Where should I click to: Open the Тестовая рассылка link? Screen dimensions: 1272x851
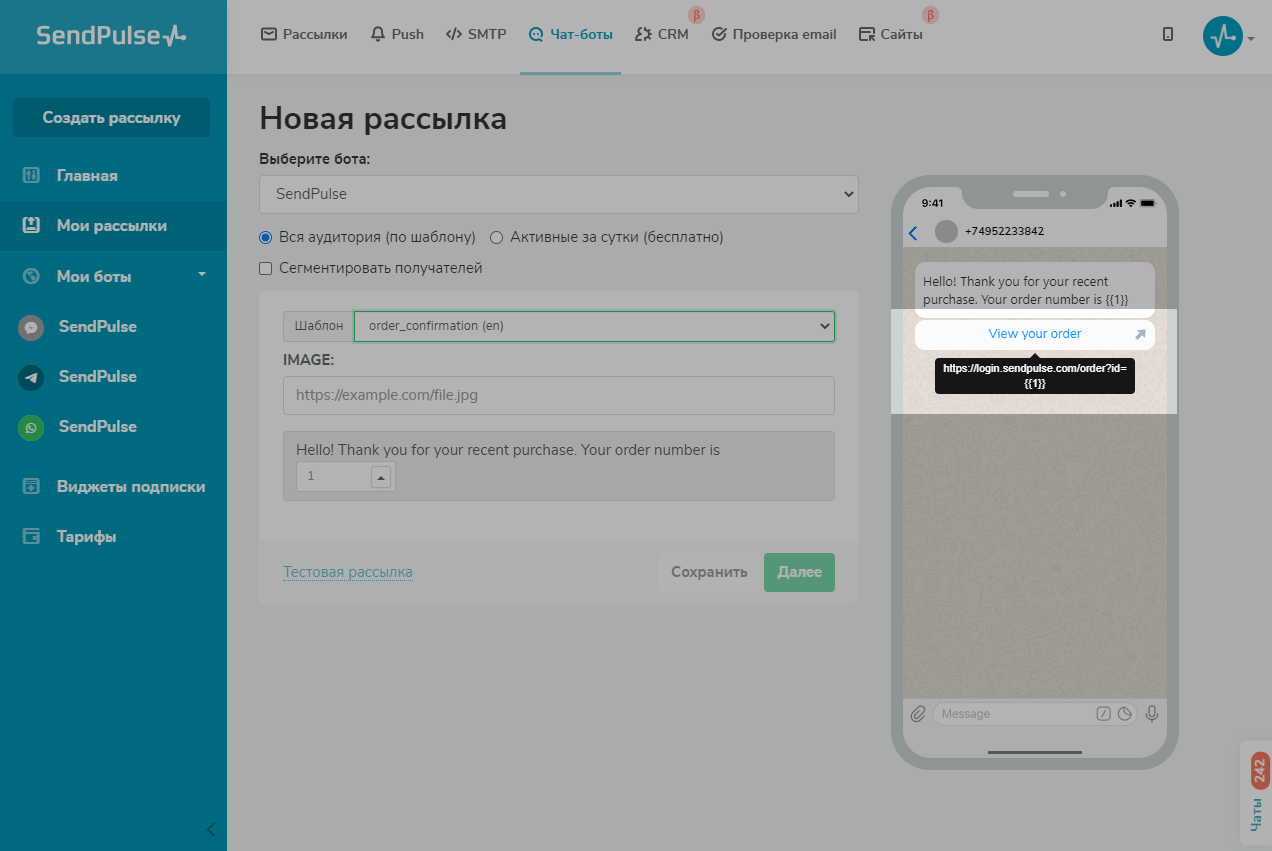pyautogui.click(x=348, y=572)
